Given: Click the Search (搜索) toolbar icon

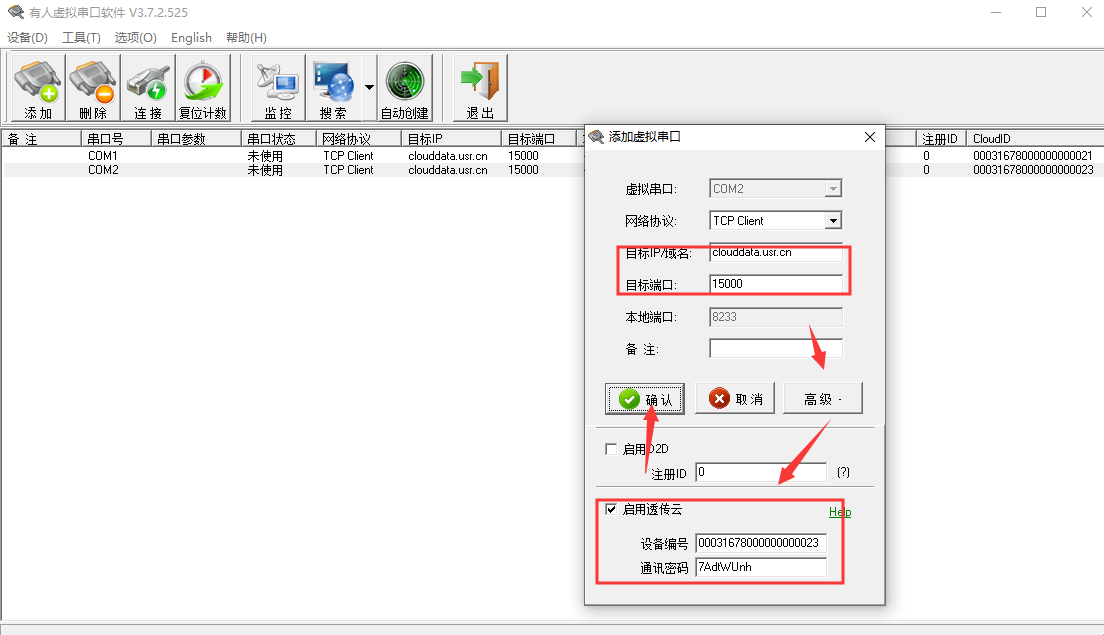Looking at the screenshot, I should coord(333,89).
